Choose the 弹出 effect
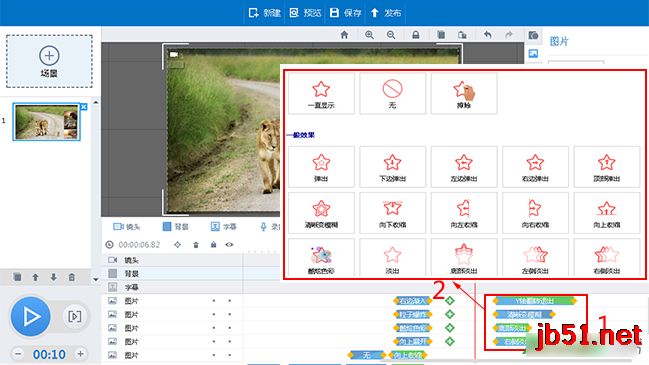Viewport: 649px width, 365px height. 321,167
